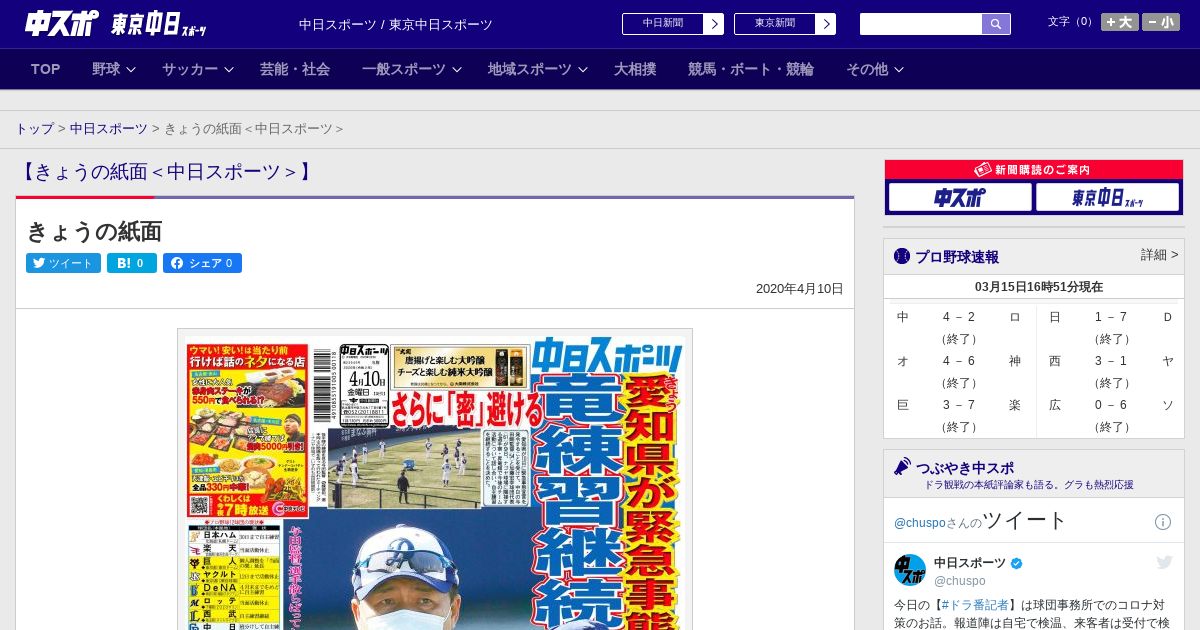Click the search magnifier button
The image size is (1200, 630).
pos(996,24)
